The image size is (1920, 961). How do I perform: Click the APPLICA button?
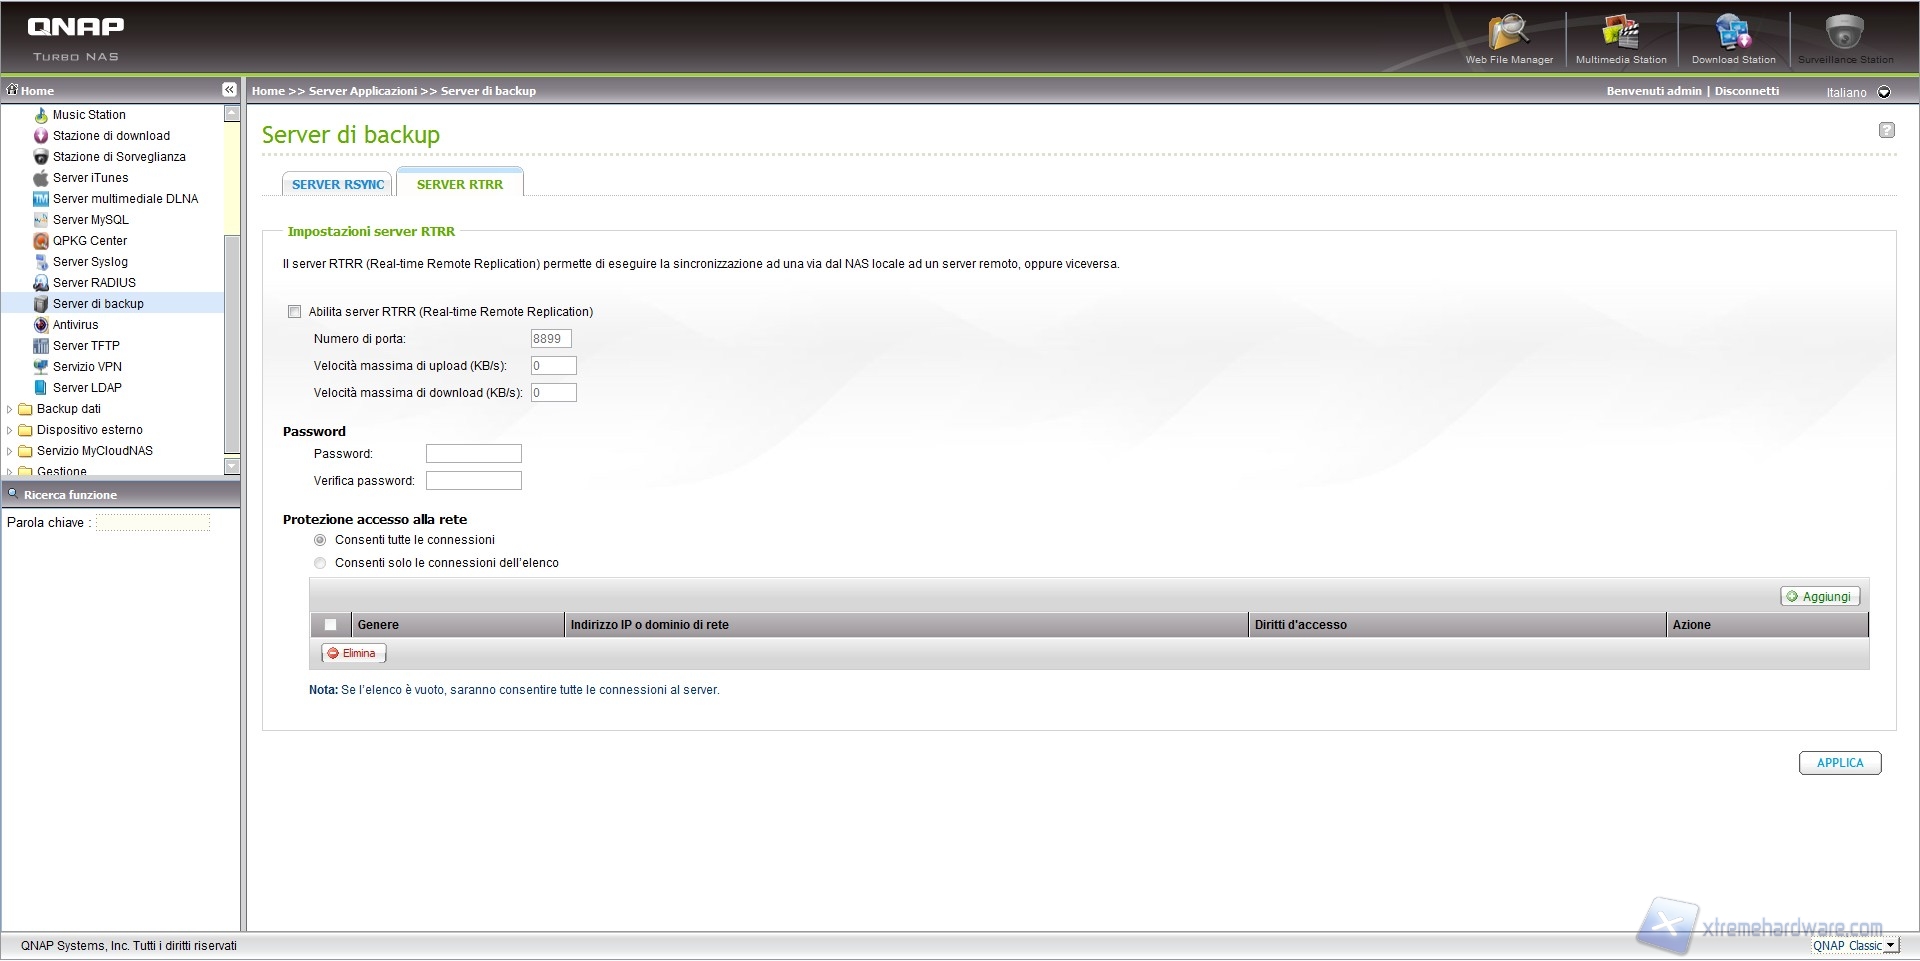pos(1840,763)
